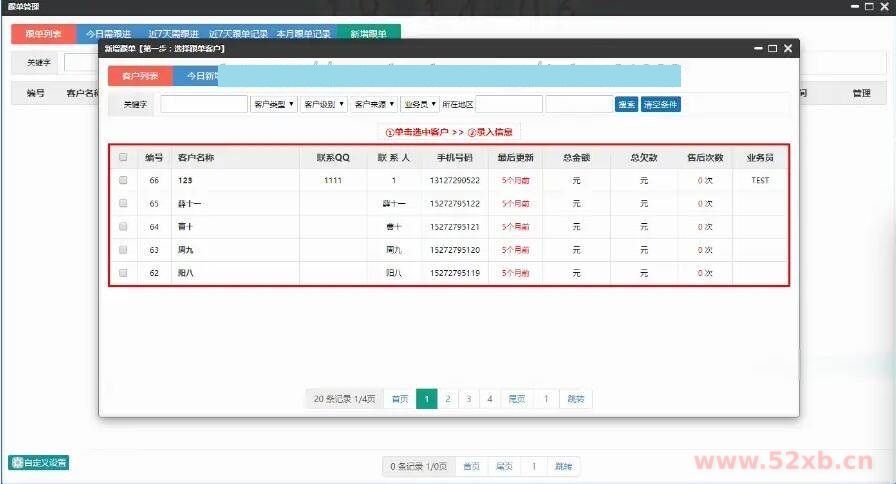Check the box for customer number 66
Image resolution: width=896 pixels, height=484 pixels.
click(123, 181)
